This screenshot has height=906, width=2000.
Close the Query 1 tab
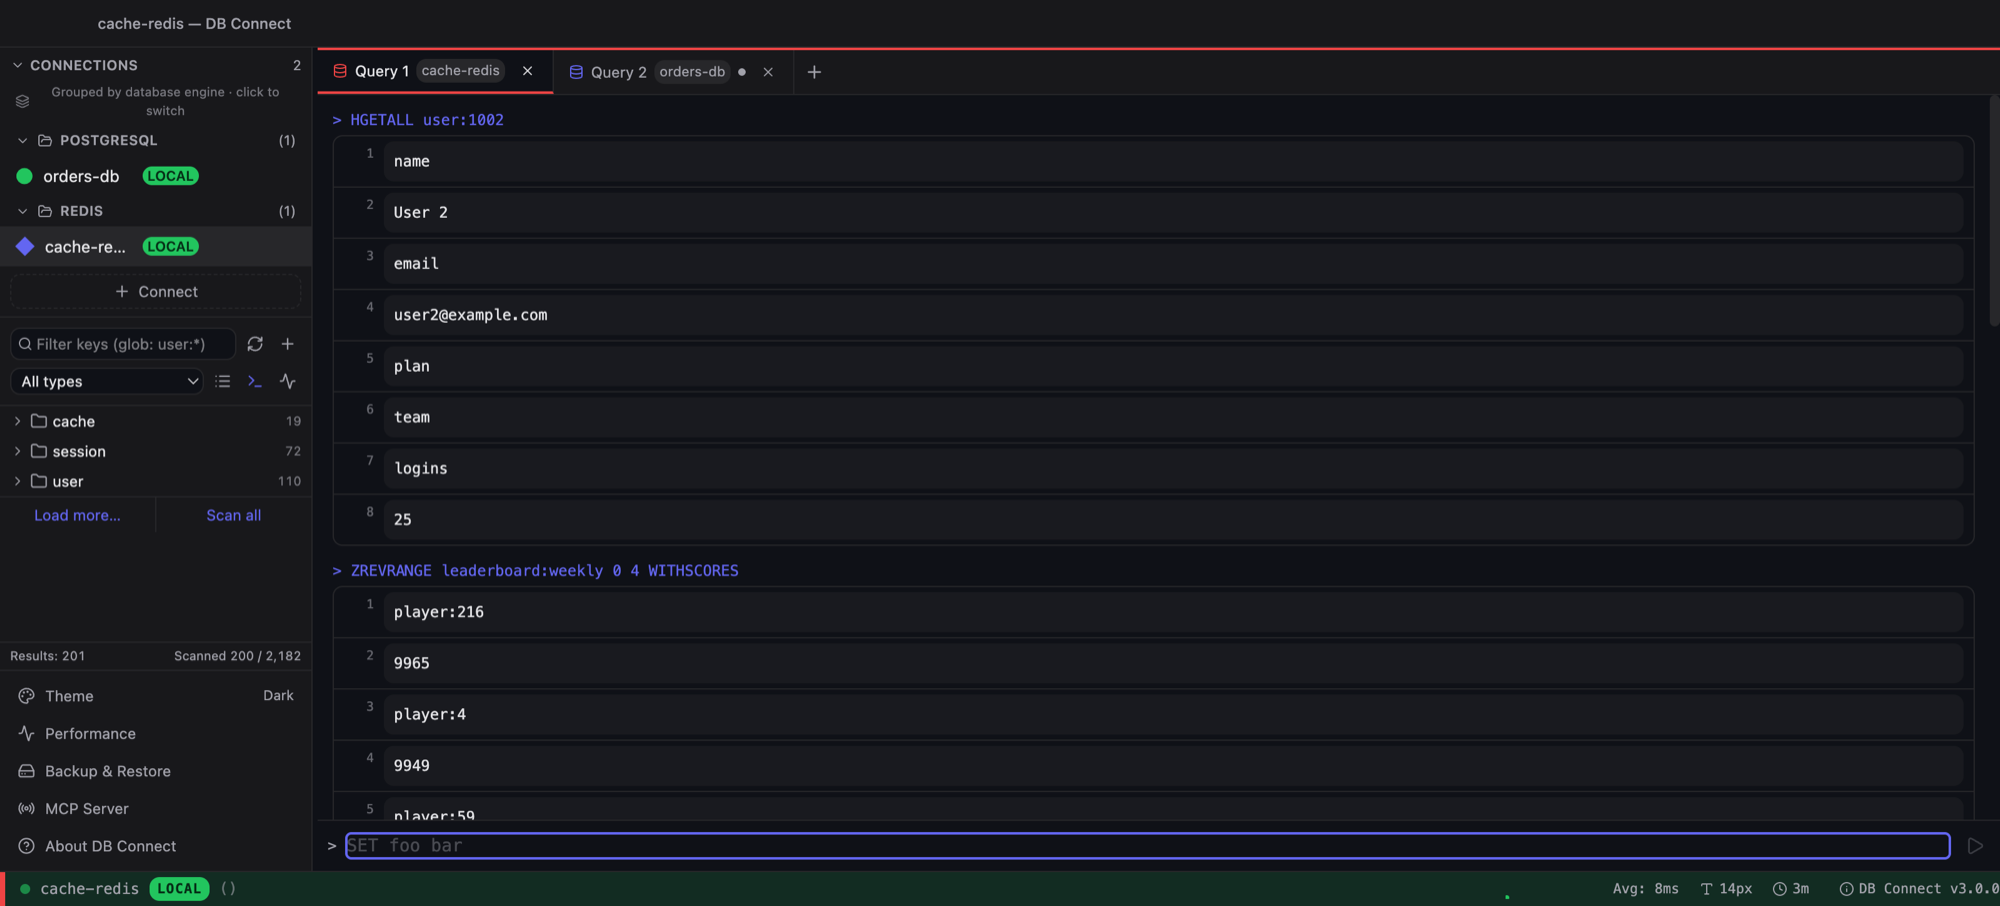point(527,71)
